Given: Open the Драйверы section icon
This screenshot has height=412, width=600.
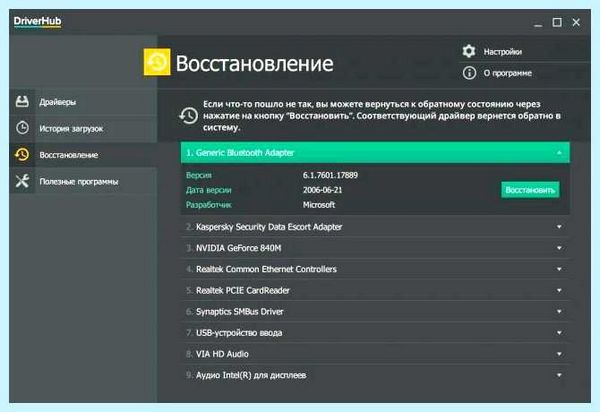Looking at the screenshot, I should pos(22,102).
